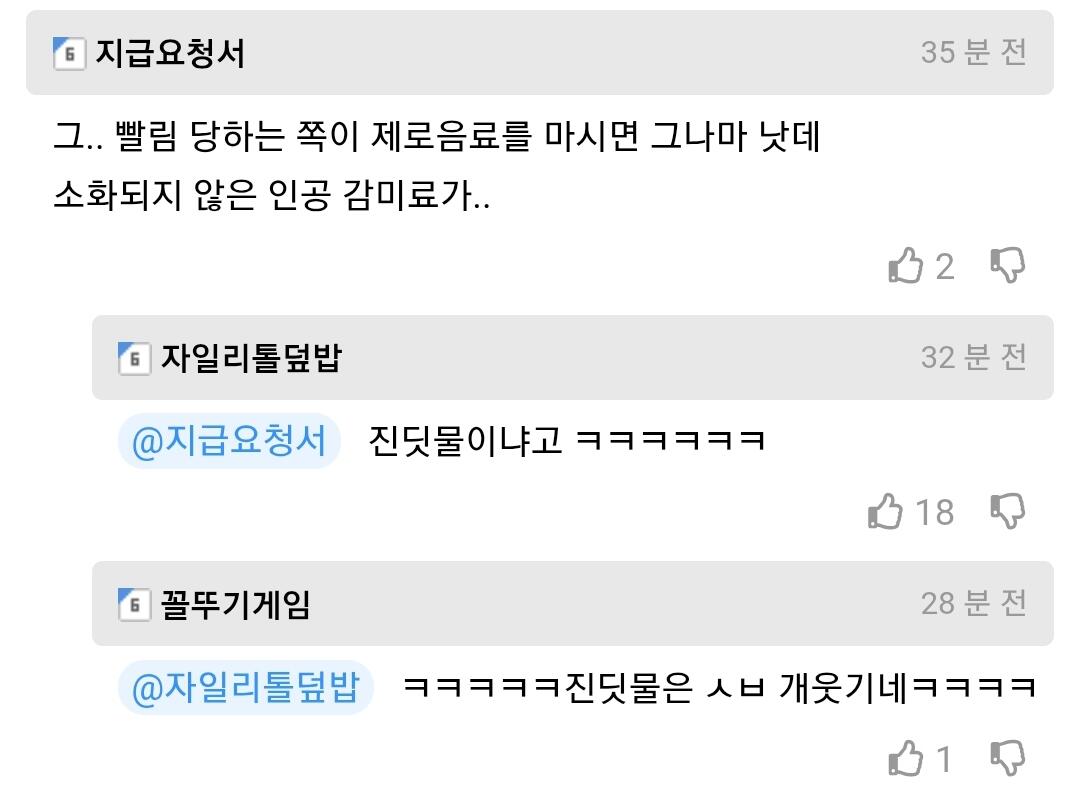Open the @지급요청서 mention tag
The image size is (1080, 798).
229,441
